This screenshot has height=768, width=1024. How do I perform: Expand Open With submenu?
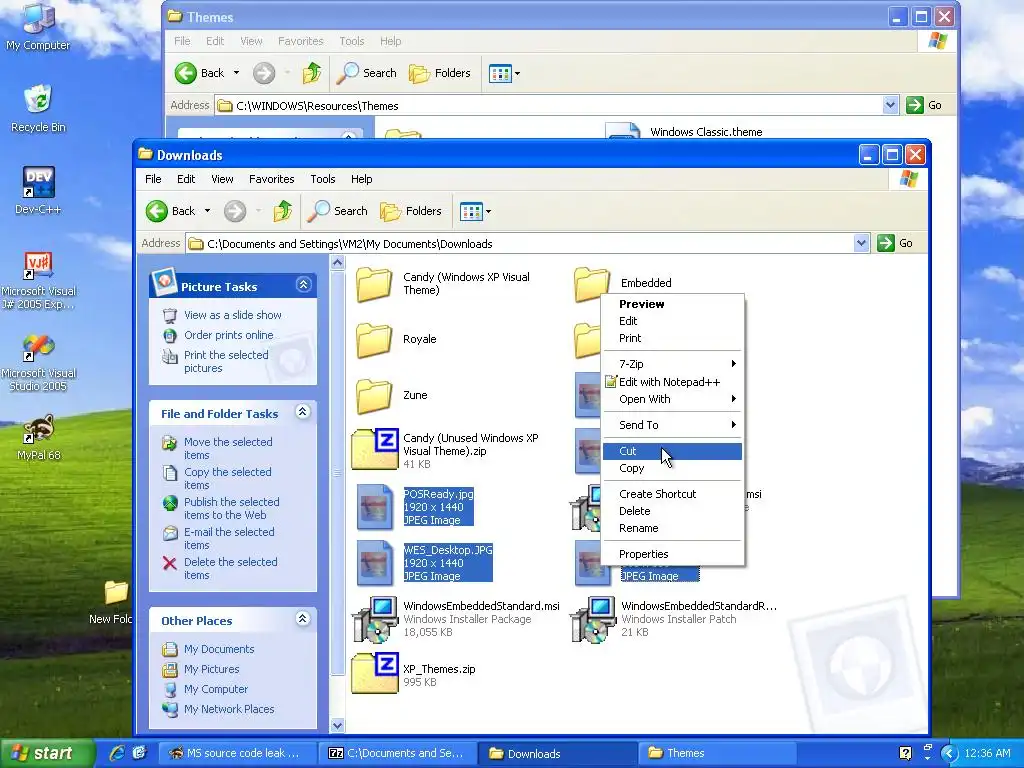point(672,399)
